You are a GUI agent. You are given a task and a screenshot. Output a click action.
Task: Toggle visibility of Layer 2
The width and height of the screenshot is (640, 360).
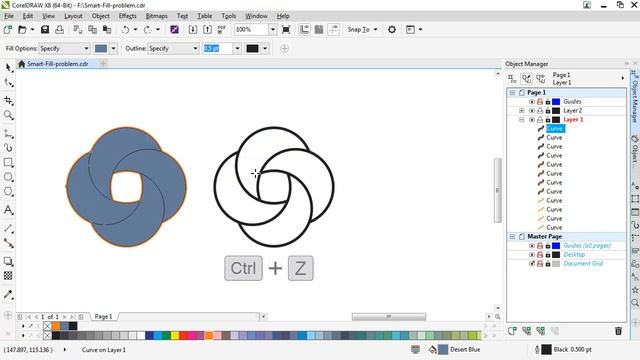(531, 111)
